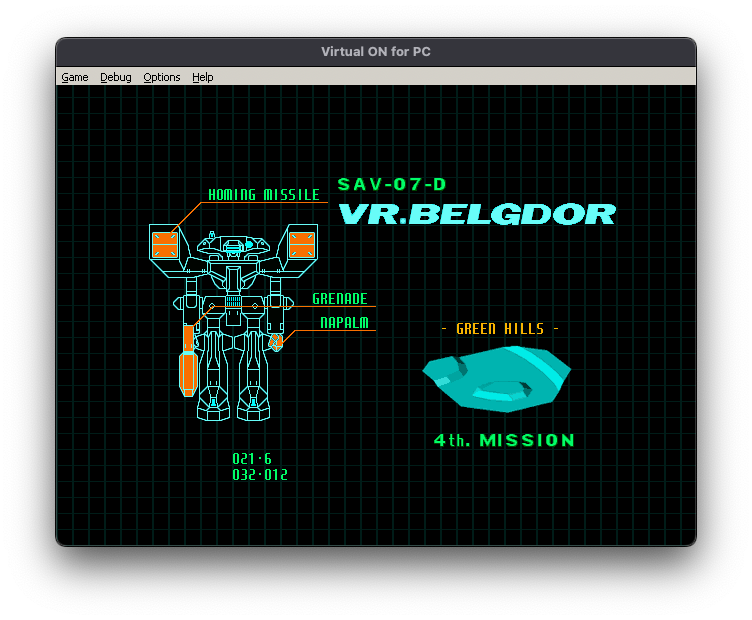752x620 pixels.
Task: Click the 021·6 readout
Action: (x=252, y=459)
